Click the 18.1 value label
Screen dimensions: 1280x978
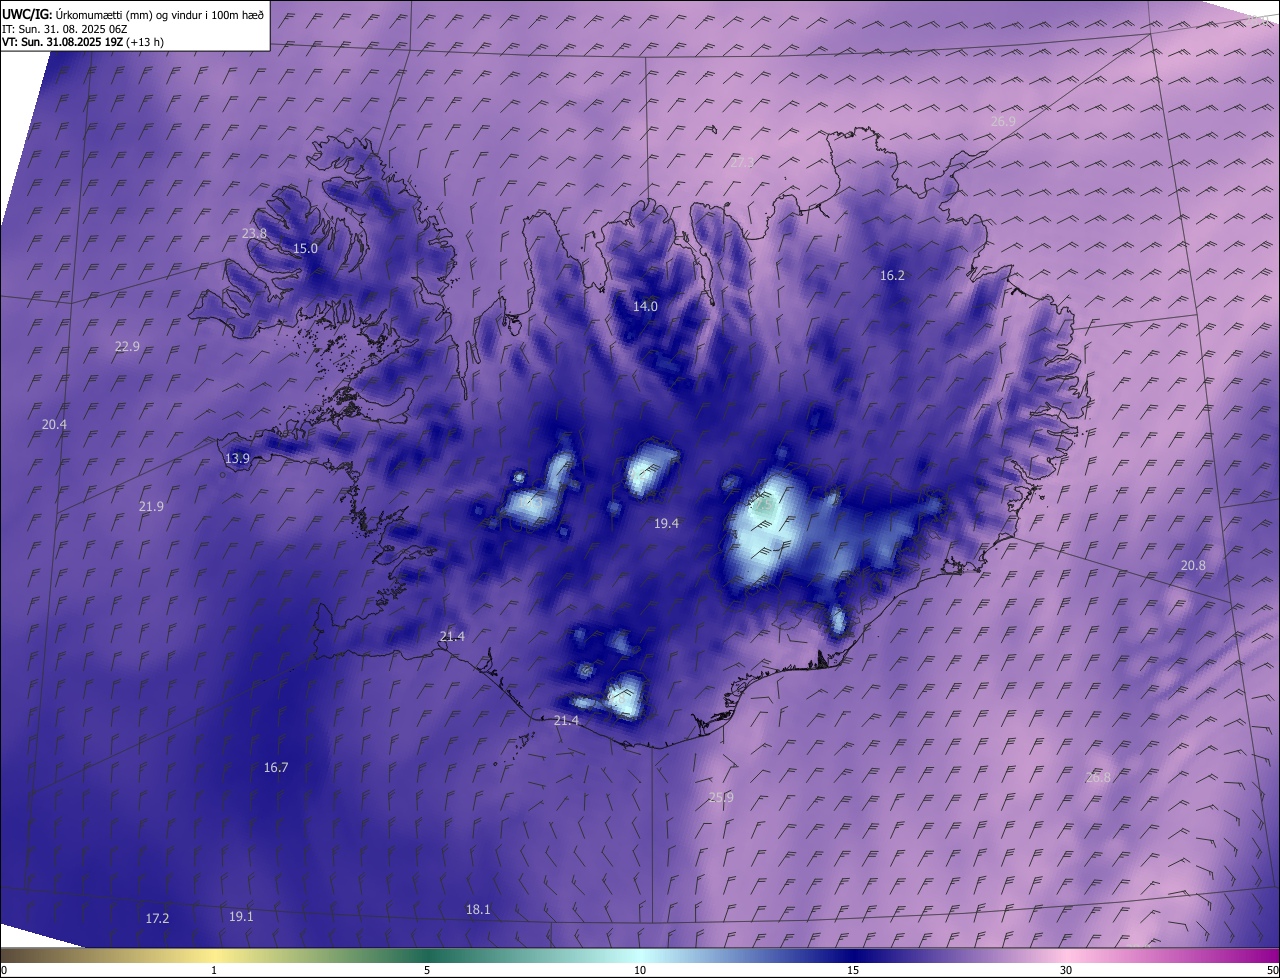478,909
